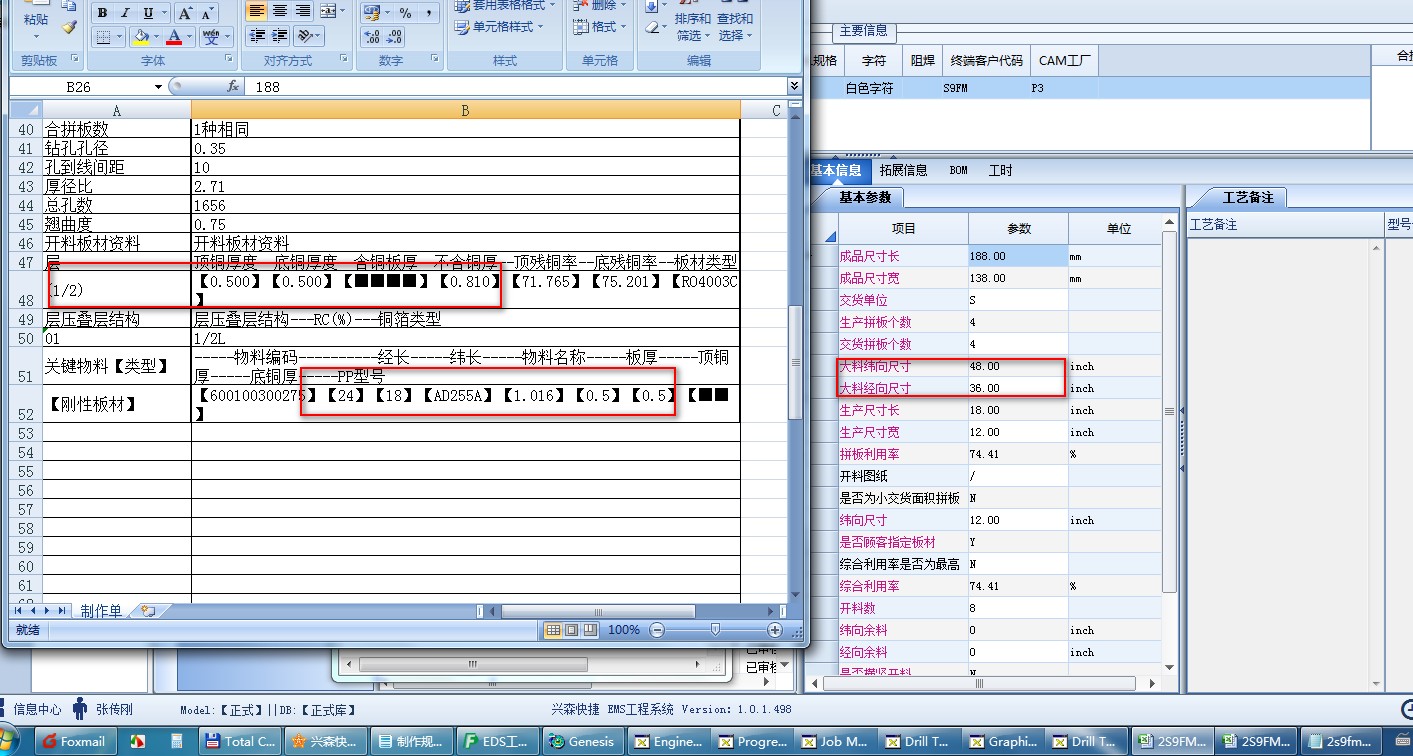This screenshot has height=756, width=1413.
Task: Switch to the Genesis taskbar window
Action: click(583, 741)
